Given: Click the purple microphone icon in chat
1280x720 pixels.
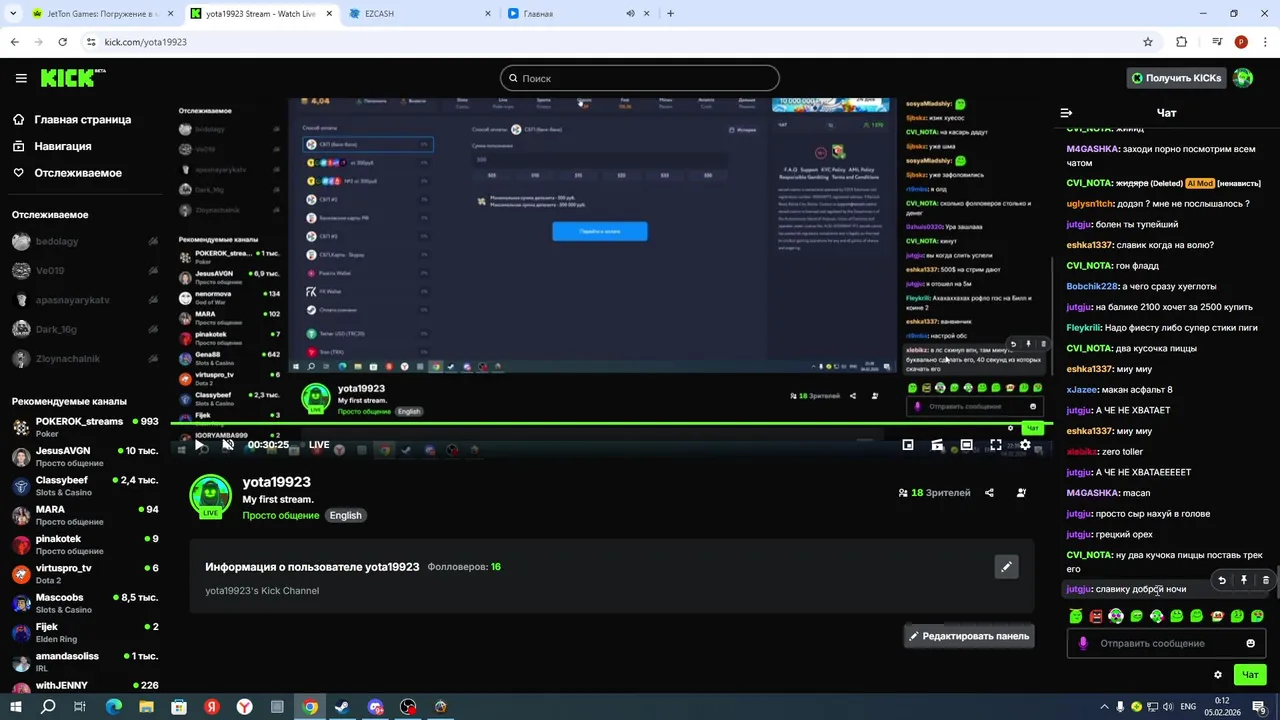Looking at the screenshot, I should click(1082, 643).
